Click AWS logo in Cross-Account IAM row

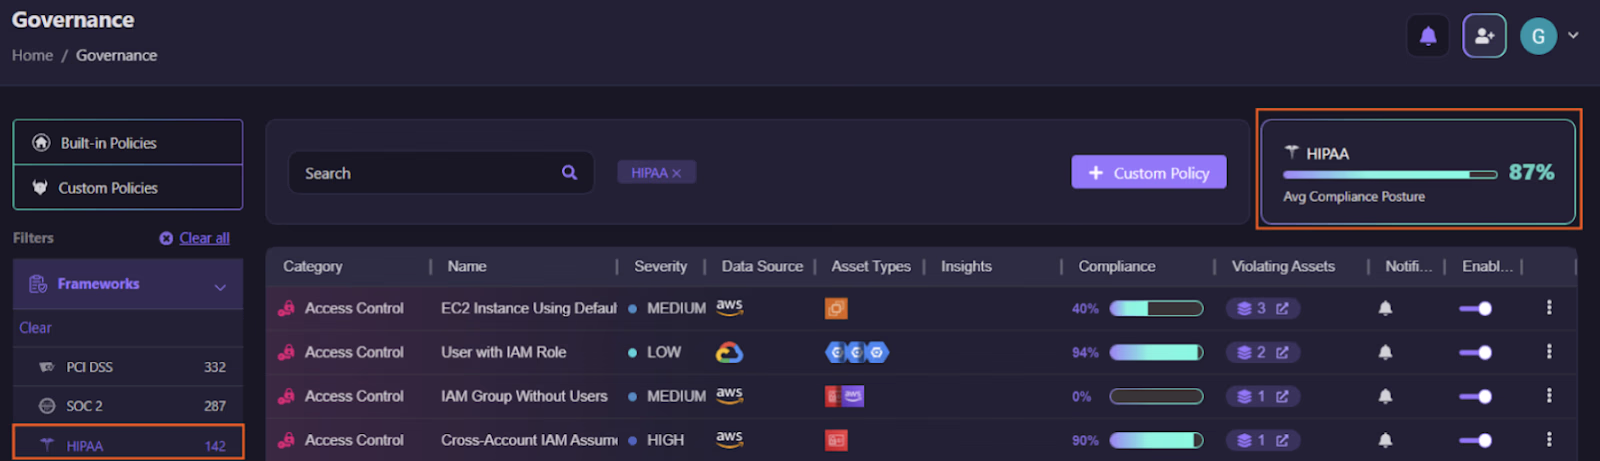tap(729, 439)
